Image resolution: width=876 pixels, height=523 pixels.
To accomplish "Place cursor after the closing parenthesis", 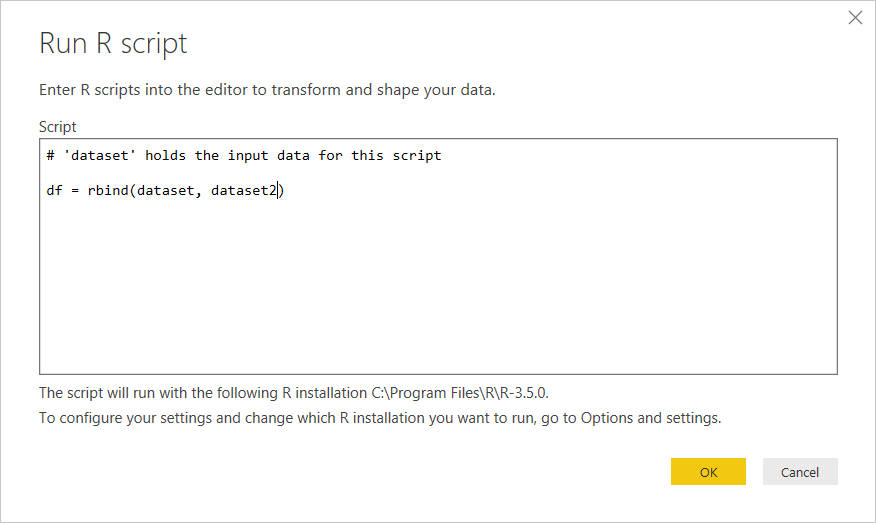I will [286, 190].
